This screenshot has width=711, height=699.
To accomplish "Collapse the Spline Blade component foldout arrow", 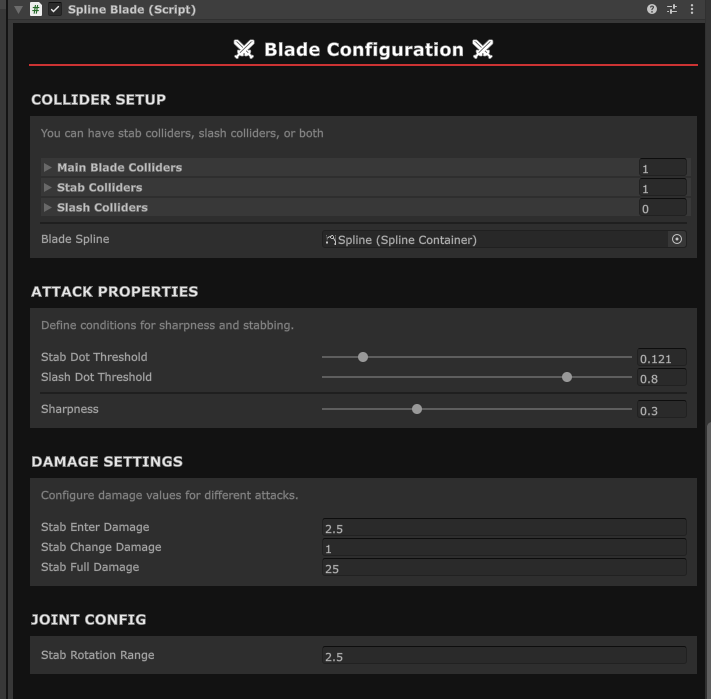I will coord(18,9).
